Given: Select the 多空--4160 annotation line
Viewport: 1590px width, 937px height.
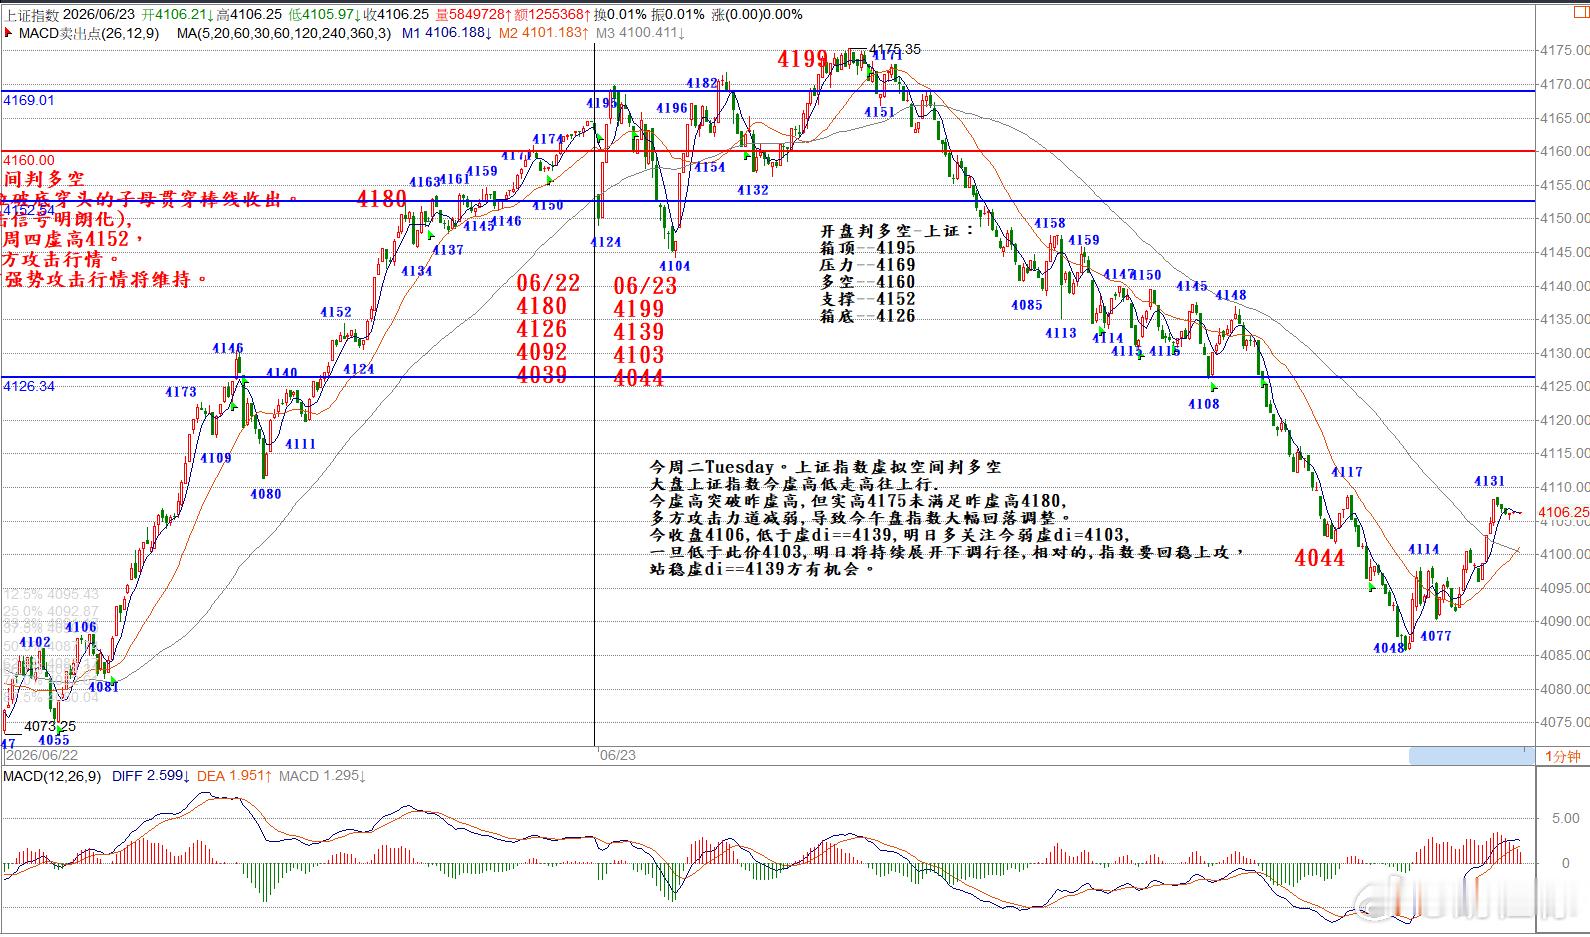Looking at the screenshot, I should (x=867, y=281).
